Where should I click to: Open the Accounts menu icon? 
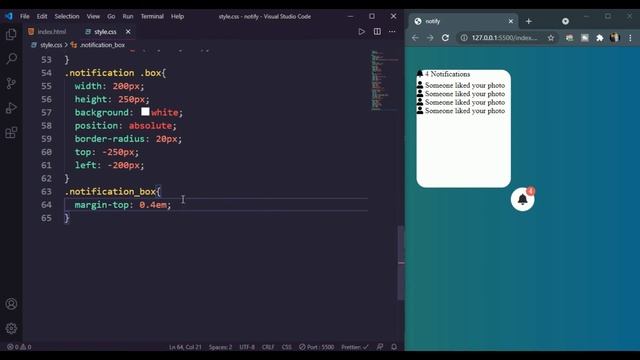tap(11, 304)
